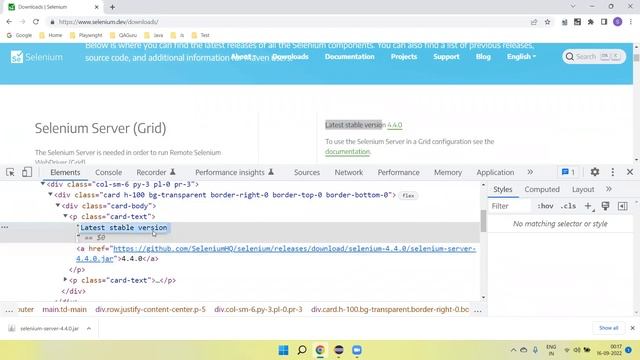
Task: Open taskbar search magnifier
Action: tap(302, 350)
